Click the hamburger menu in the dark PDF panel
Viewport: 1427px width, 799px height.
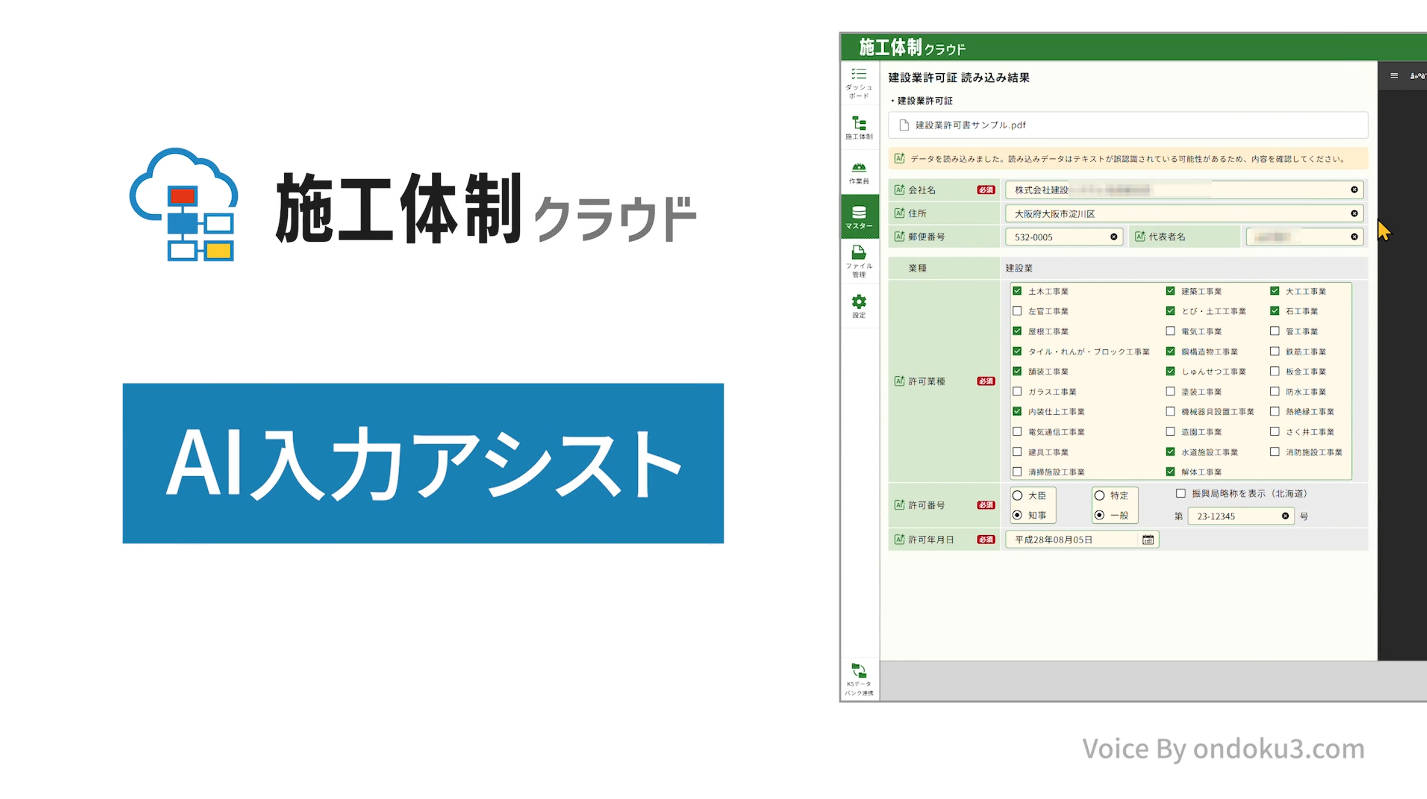(1394, 75)
